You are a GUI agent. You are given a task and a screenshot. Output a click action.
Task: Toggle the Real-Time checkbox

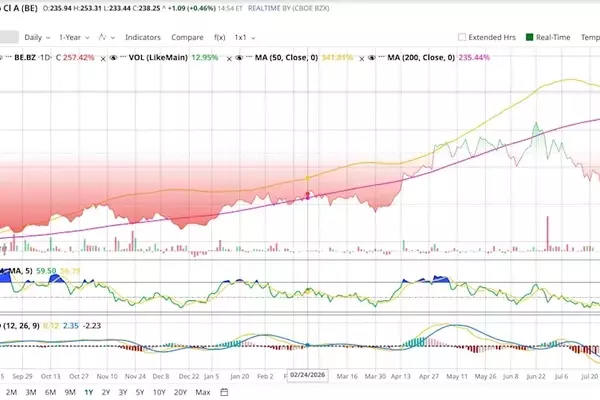pos(530,37)
